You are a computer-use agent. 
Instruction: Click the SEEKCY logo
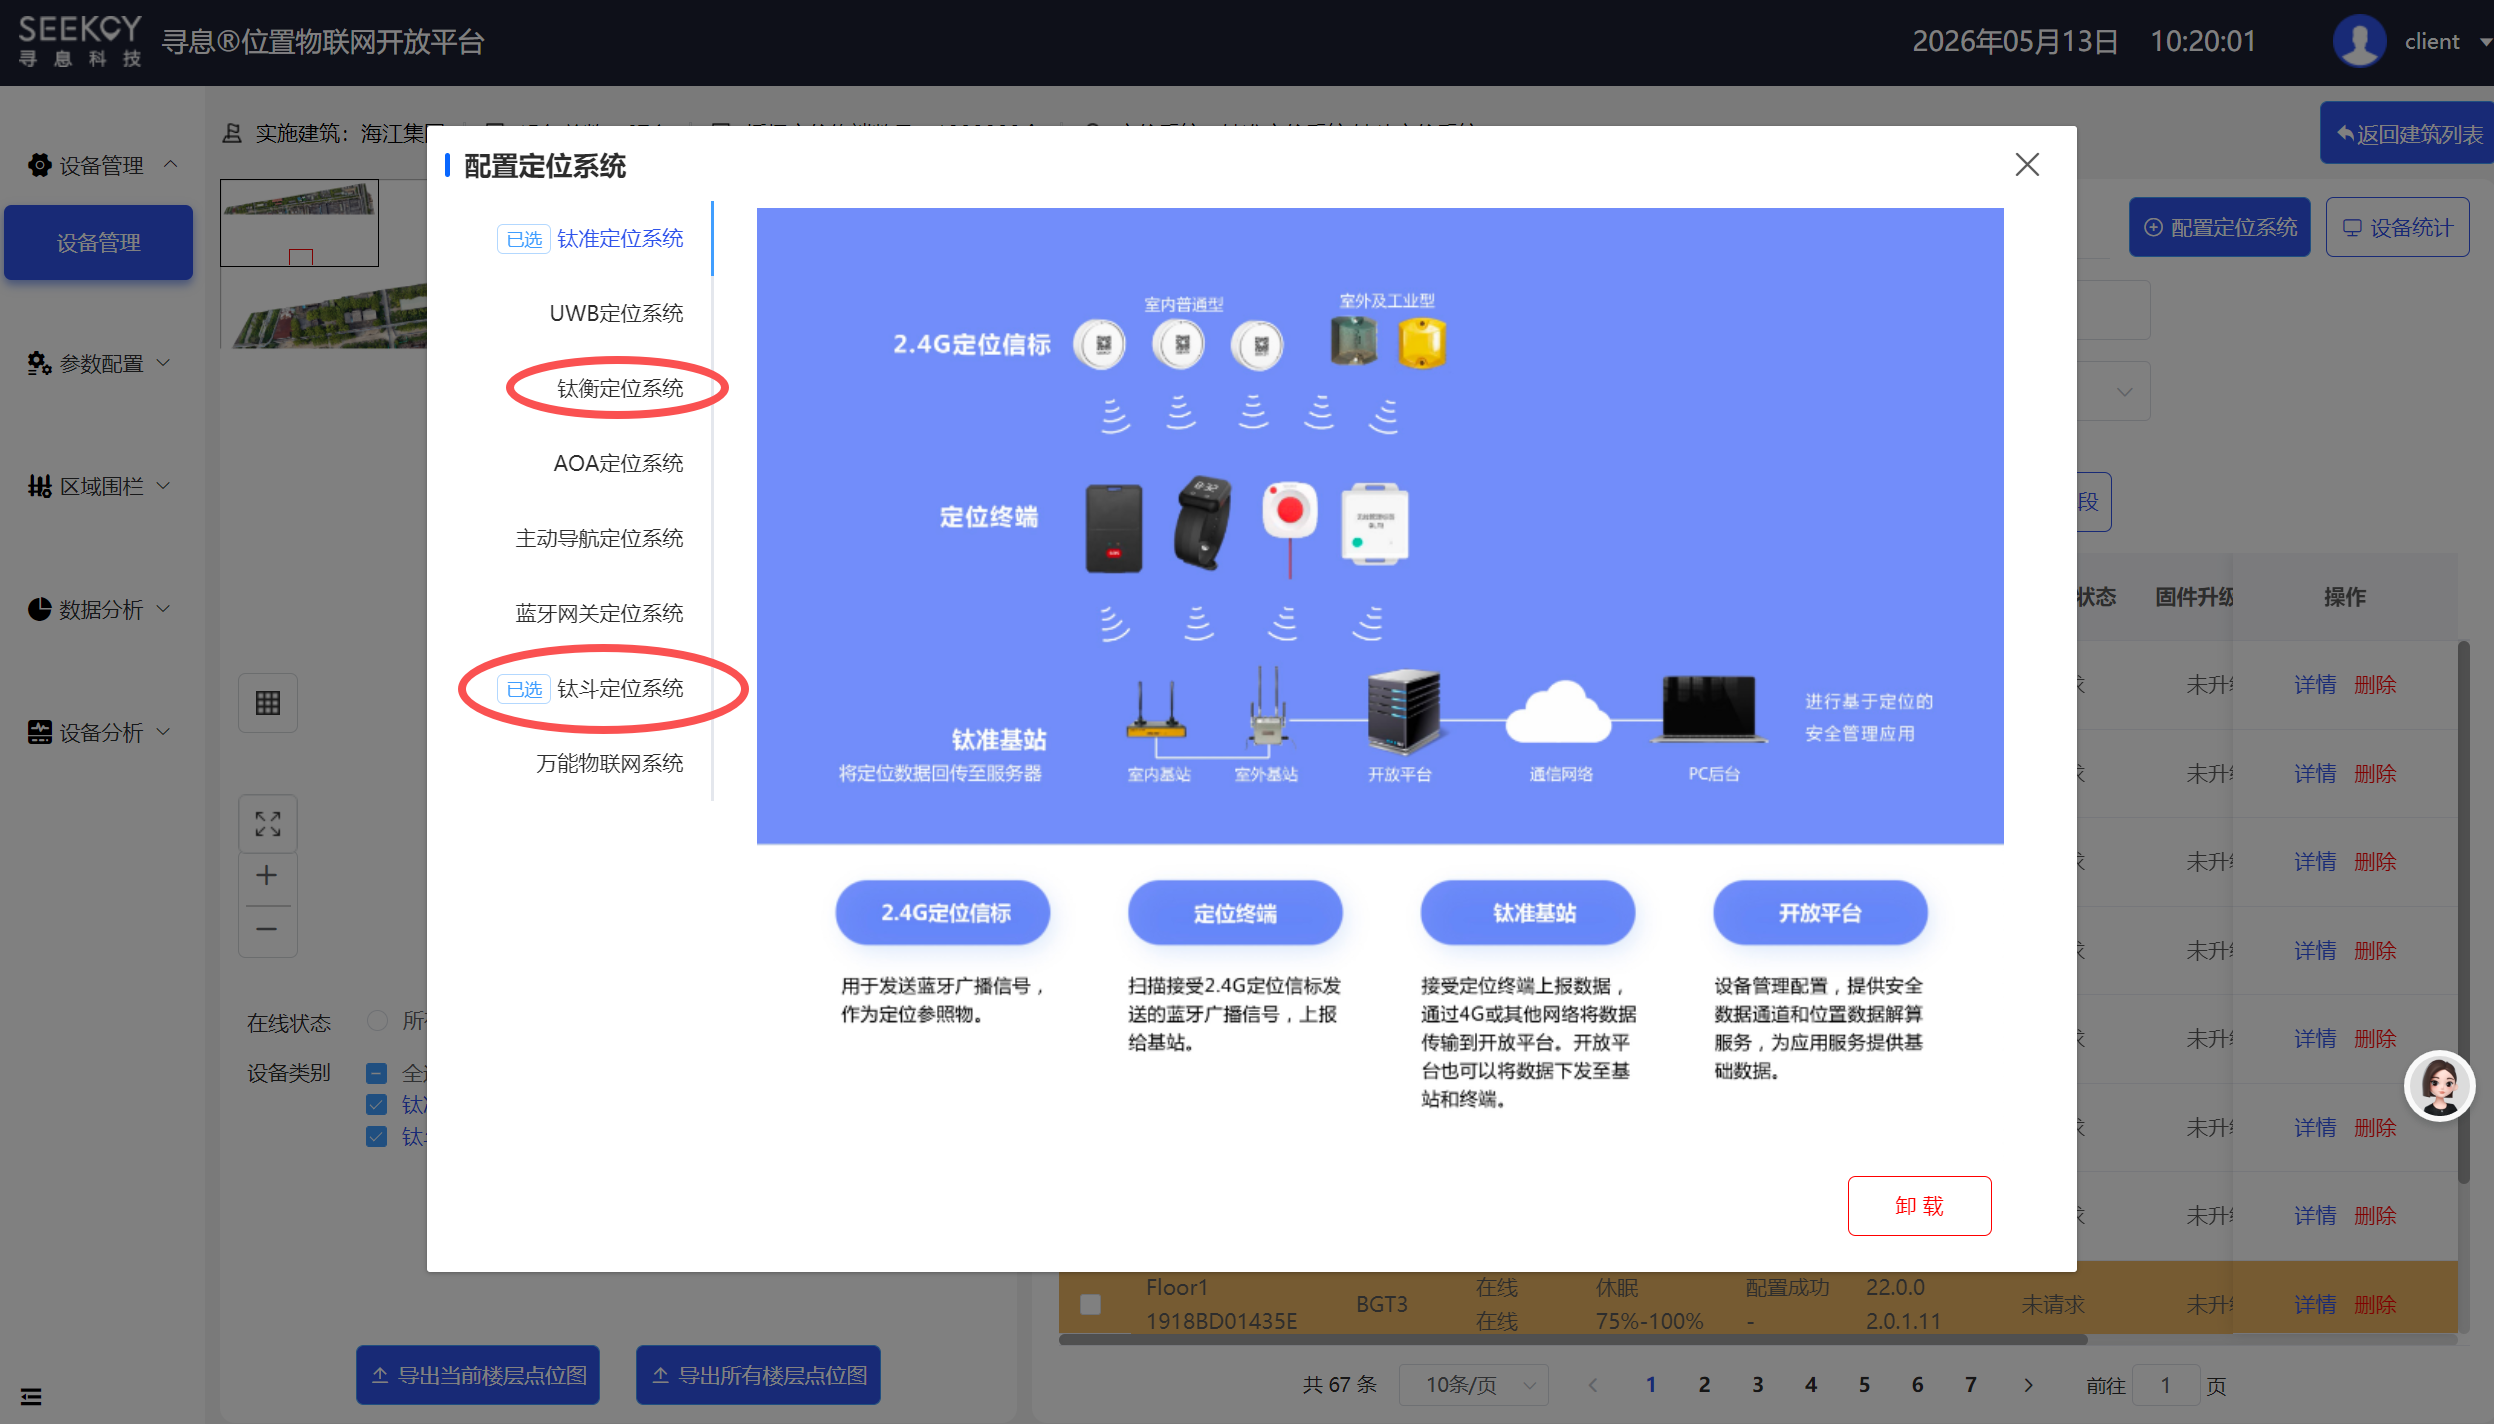coord(80,41)
